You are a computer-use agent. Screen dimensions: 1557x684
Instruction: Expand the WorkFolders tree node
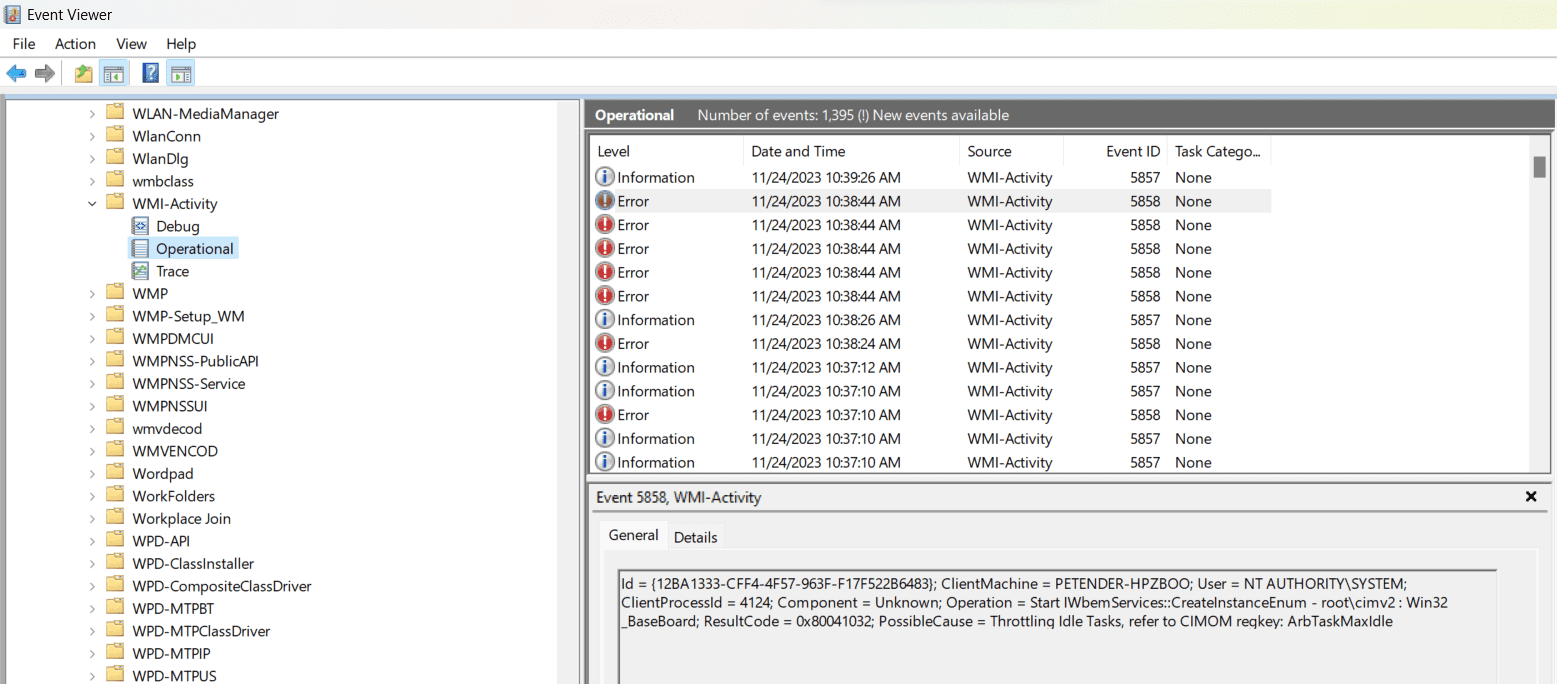[x=92, y=495]
